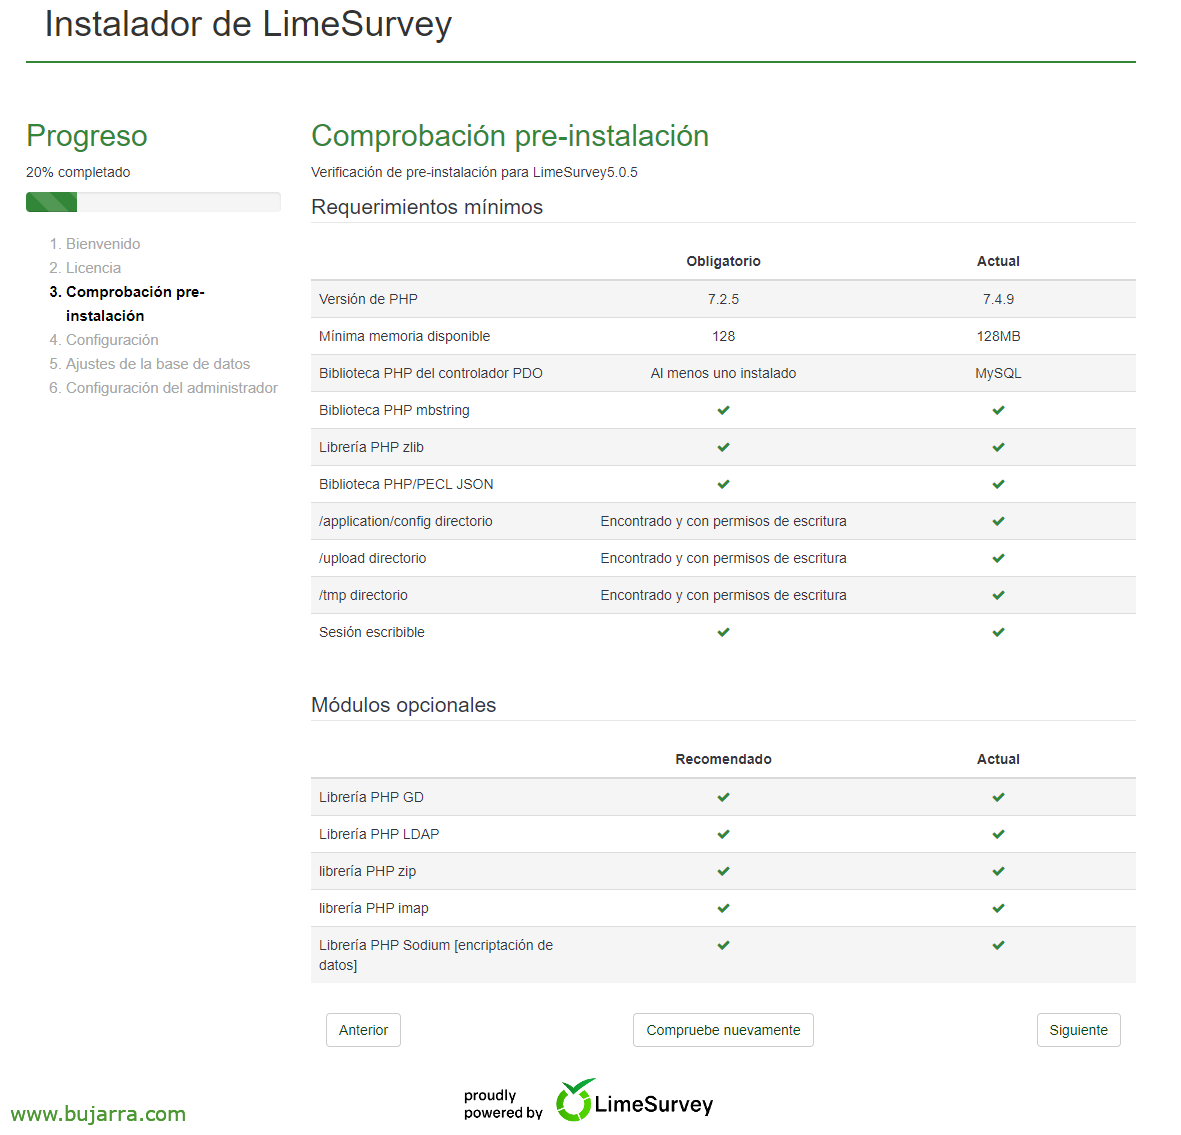This screenshot has width=1181, height=1135.
Task: Click Actual checkmark for Librería PHP GD
Action: (x=998, y=797)
